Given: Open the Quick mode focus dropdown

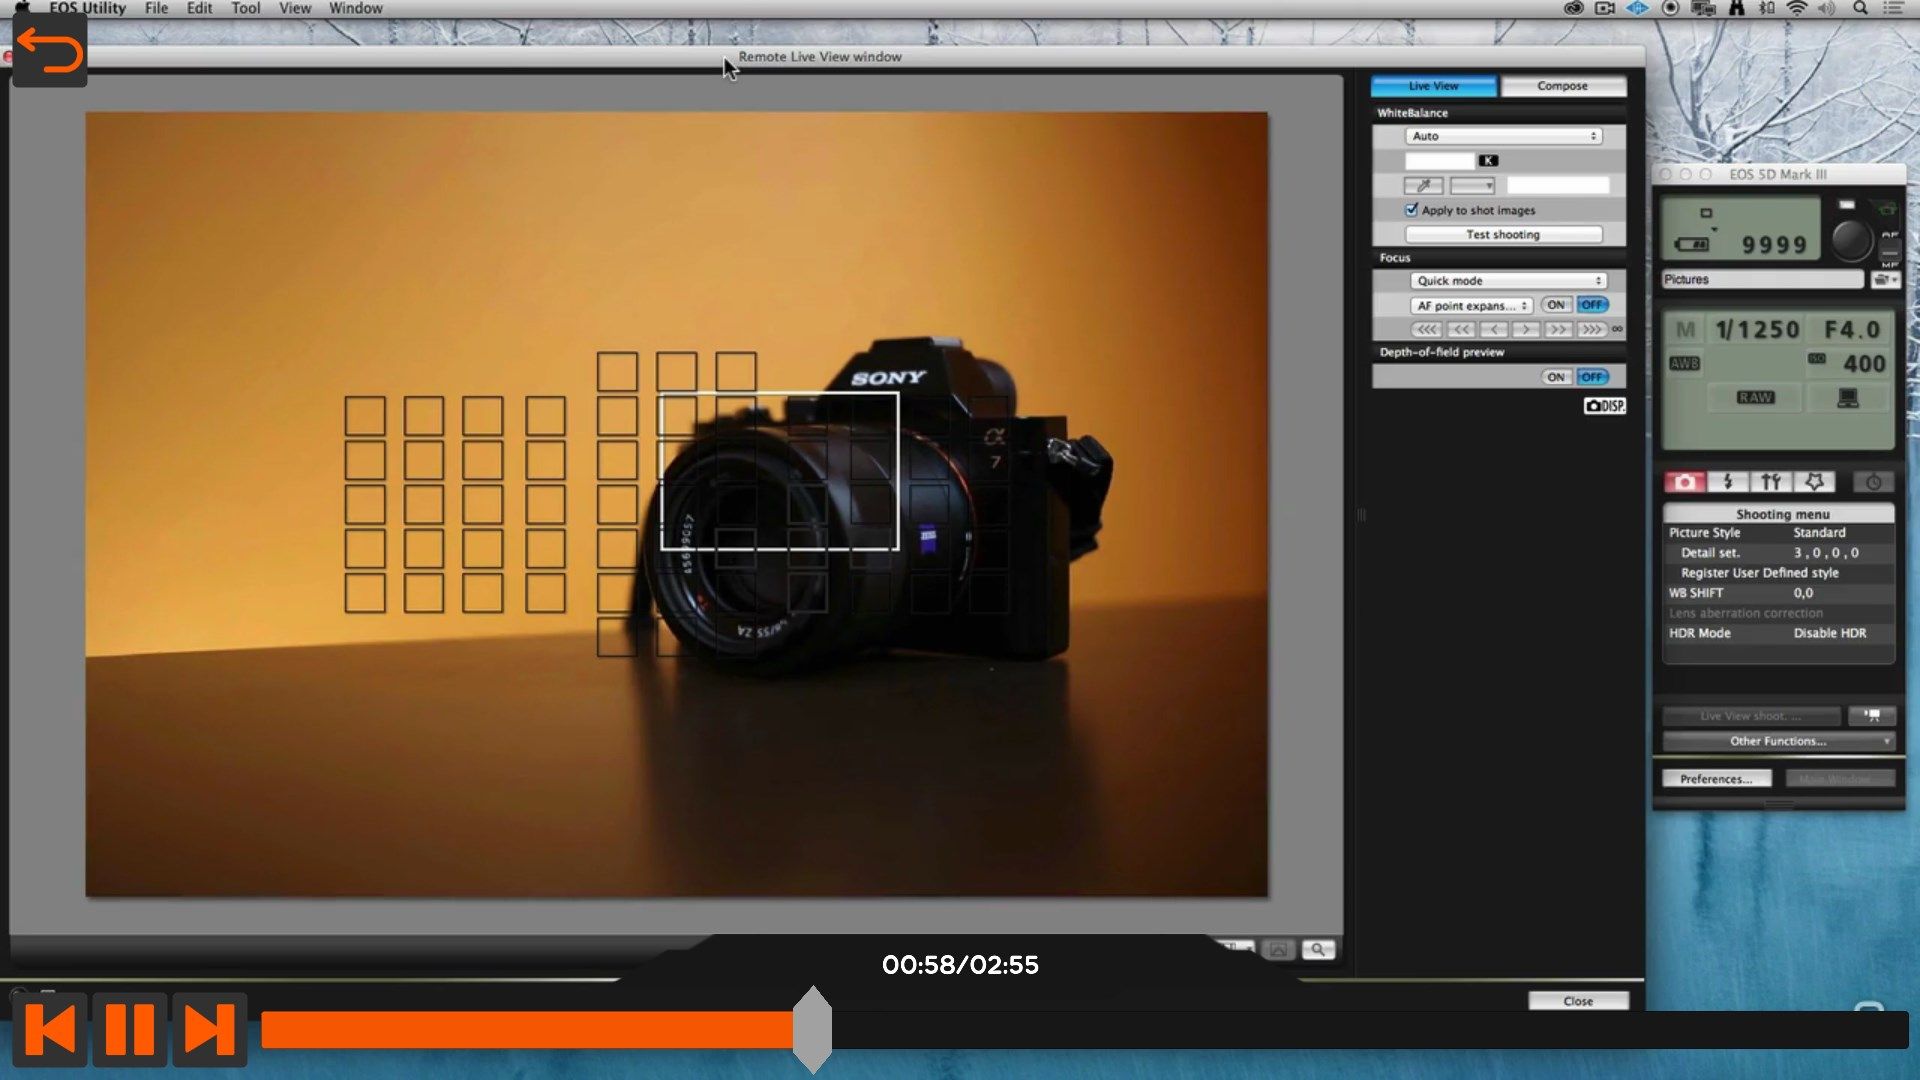Looking at the screenshot, I should [x=1508, y=281].
